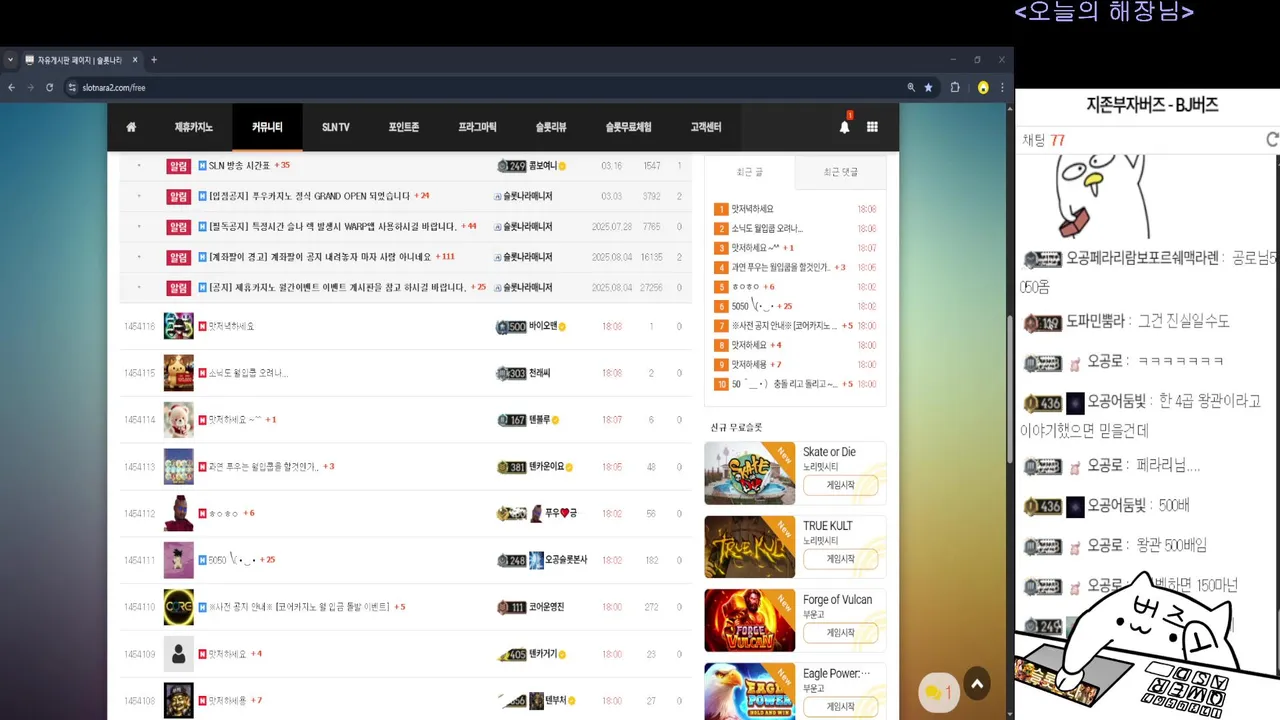
Task: Open the notice 'SLN 방송 시간표'
Action: click(239, 166)
